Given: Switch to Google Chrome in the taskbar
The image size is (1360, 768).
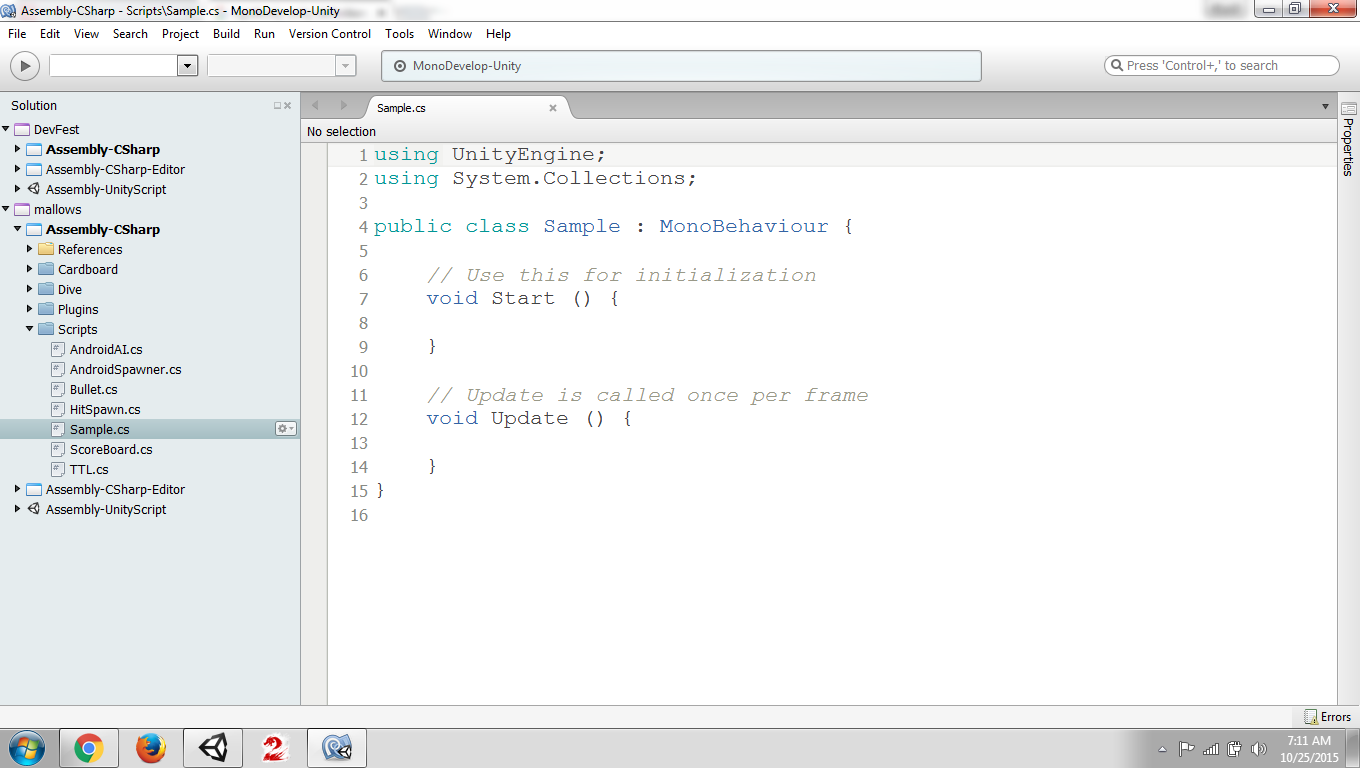Looking at the screenshot, I should [x=89, y=748].
